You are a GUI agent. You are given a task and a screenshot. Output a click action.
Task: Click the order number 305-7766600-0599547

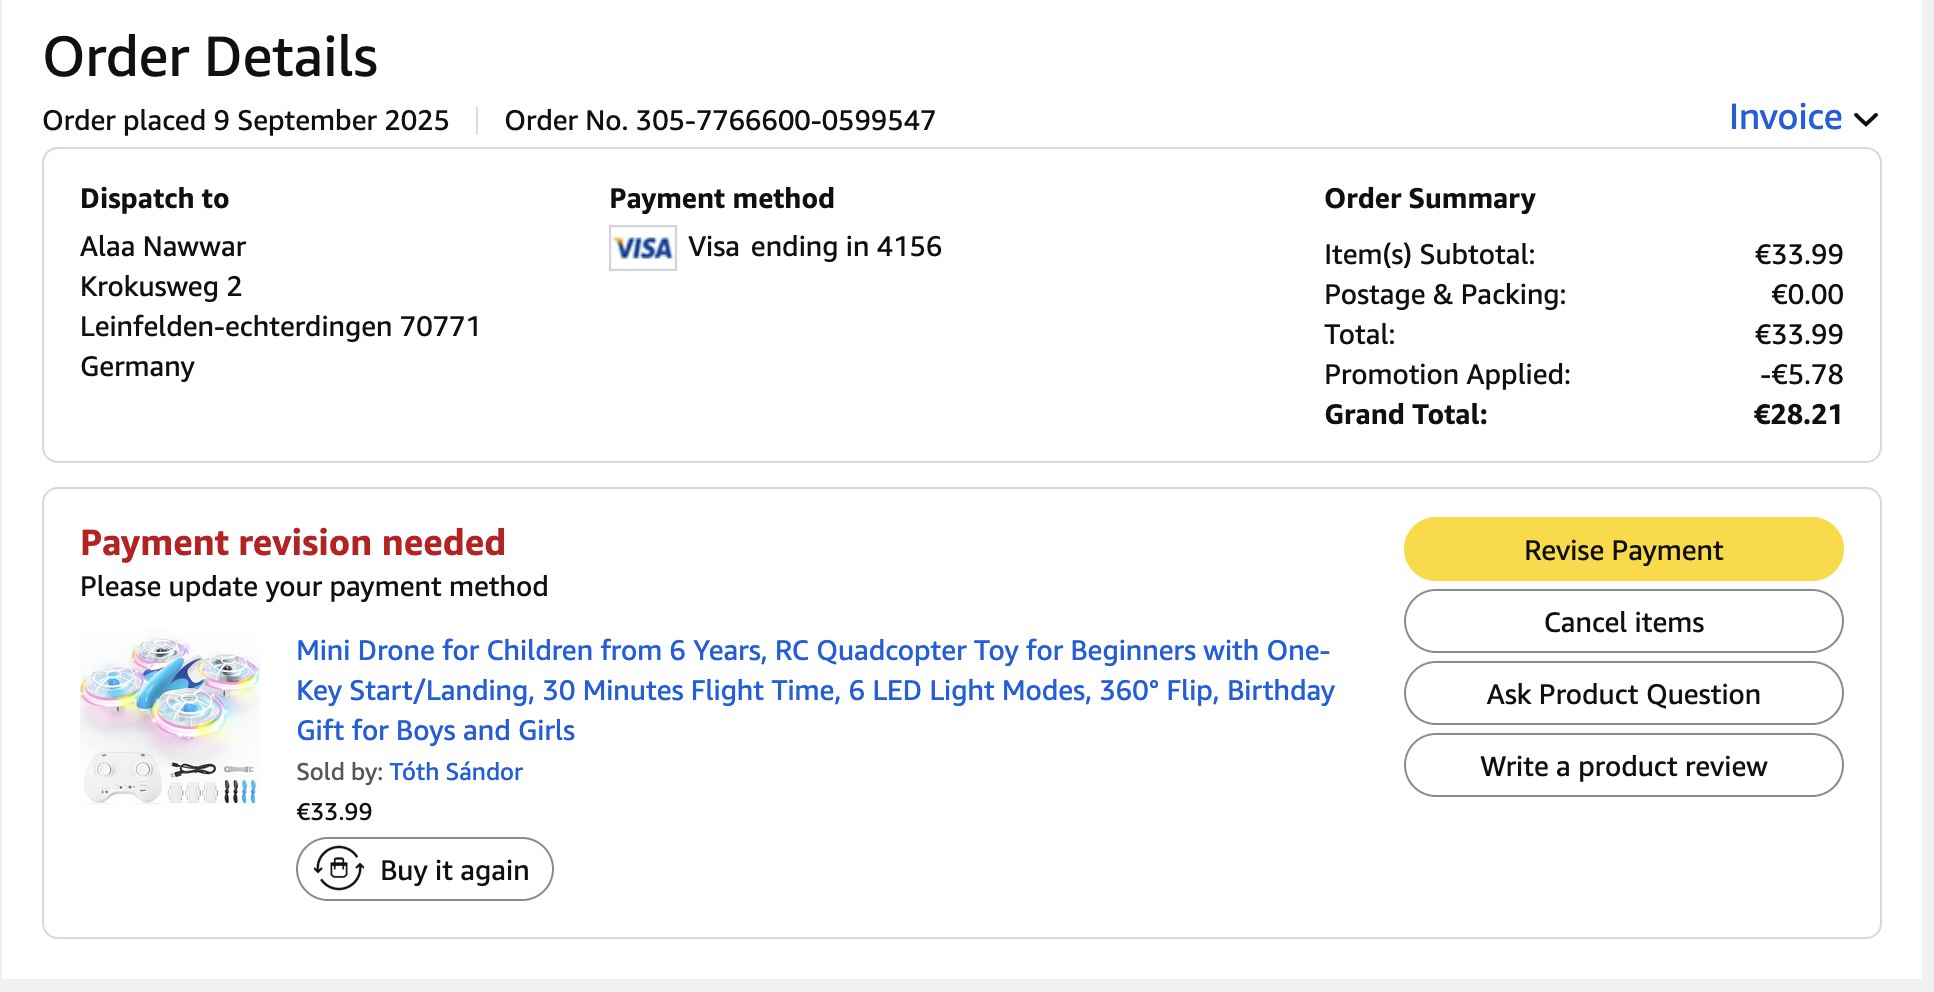point(785,121)
